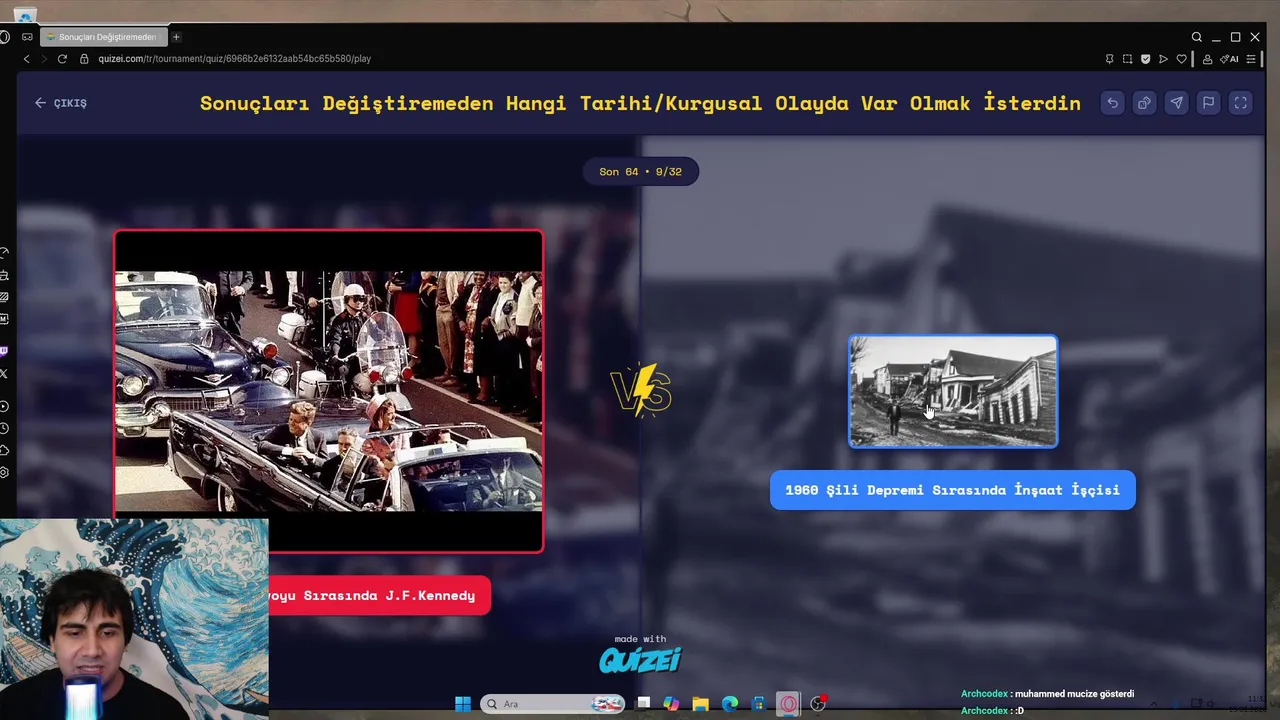This screenshot has height=720, width=1280.
Task: Click the GX Corner gamepad icon
Action: (x=27, y=37)
